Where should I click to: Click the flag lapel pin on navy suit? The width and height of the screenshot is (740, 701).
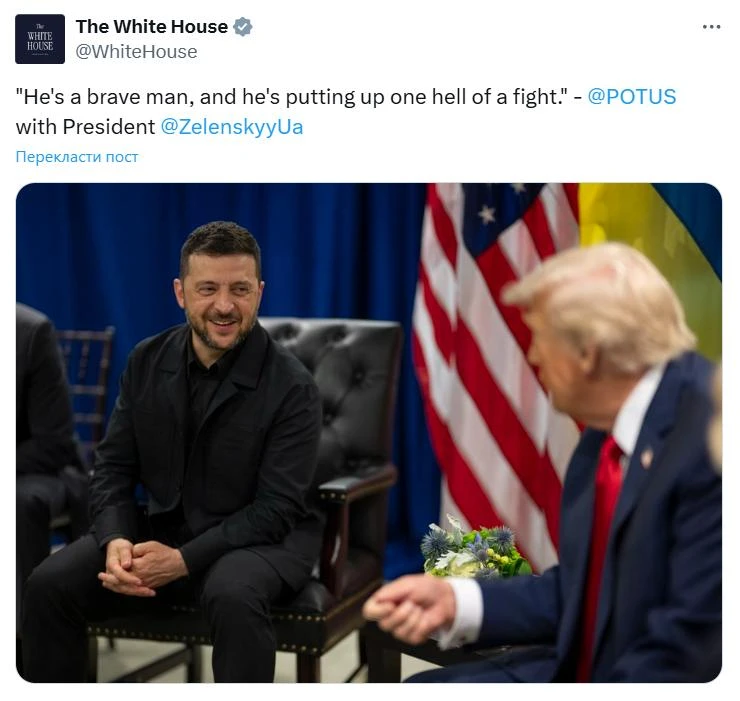(x=646, y=457)
